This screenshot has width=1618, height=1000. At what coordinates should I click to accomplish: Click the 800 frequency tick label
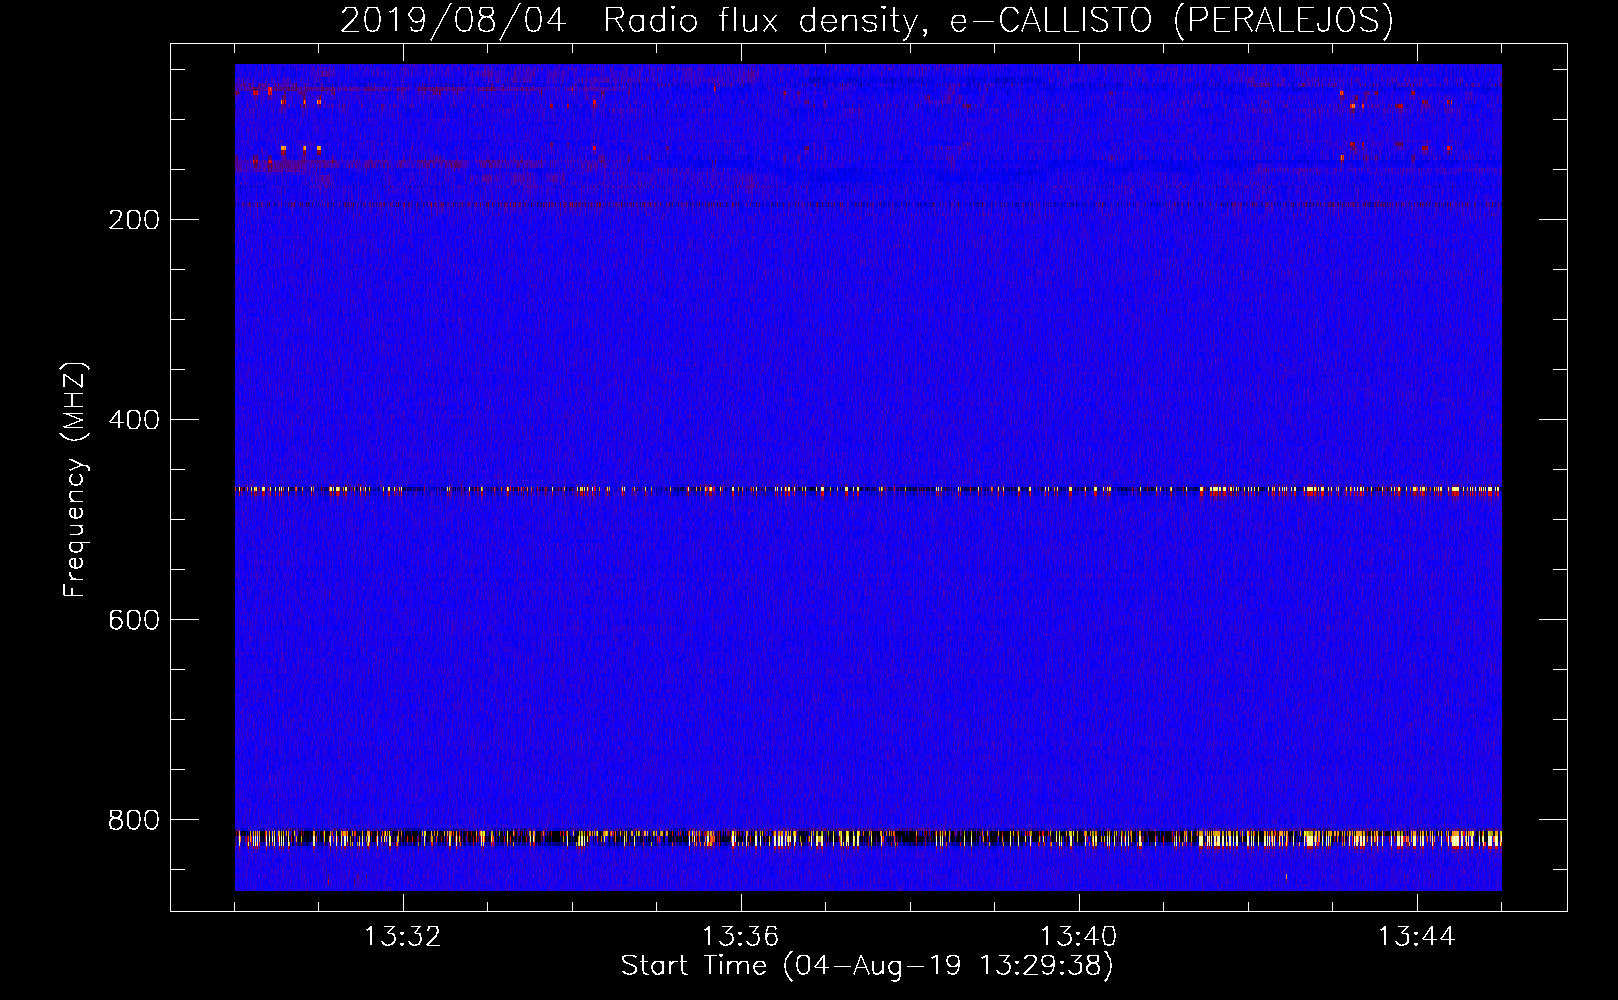click(134, 820)
